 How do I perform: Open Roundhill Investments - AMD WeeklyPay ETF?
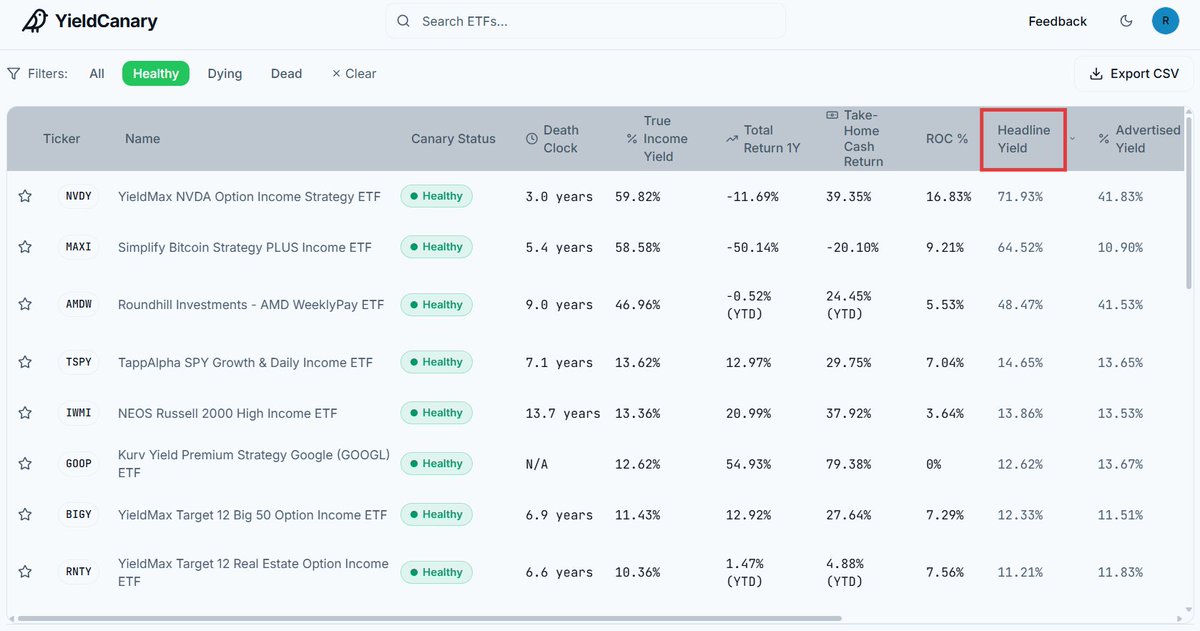[x=251, y=304]
